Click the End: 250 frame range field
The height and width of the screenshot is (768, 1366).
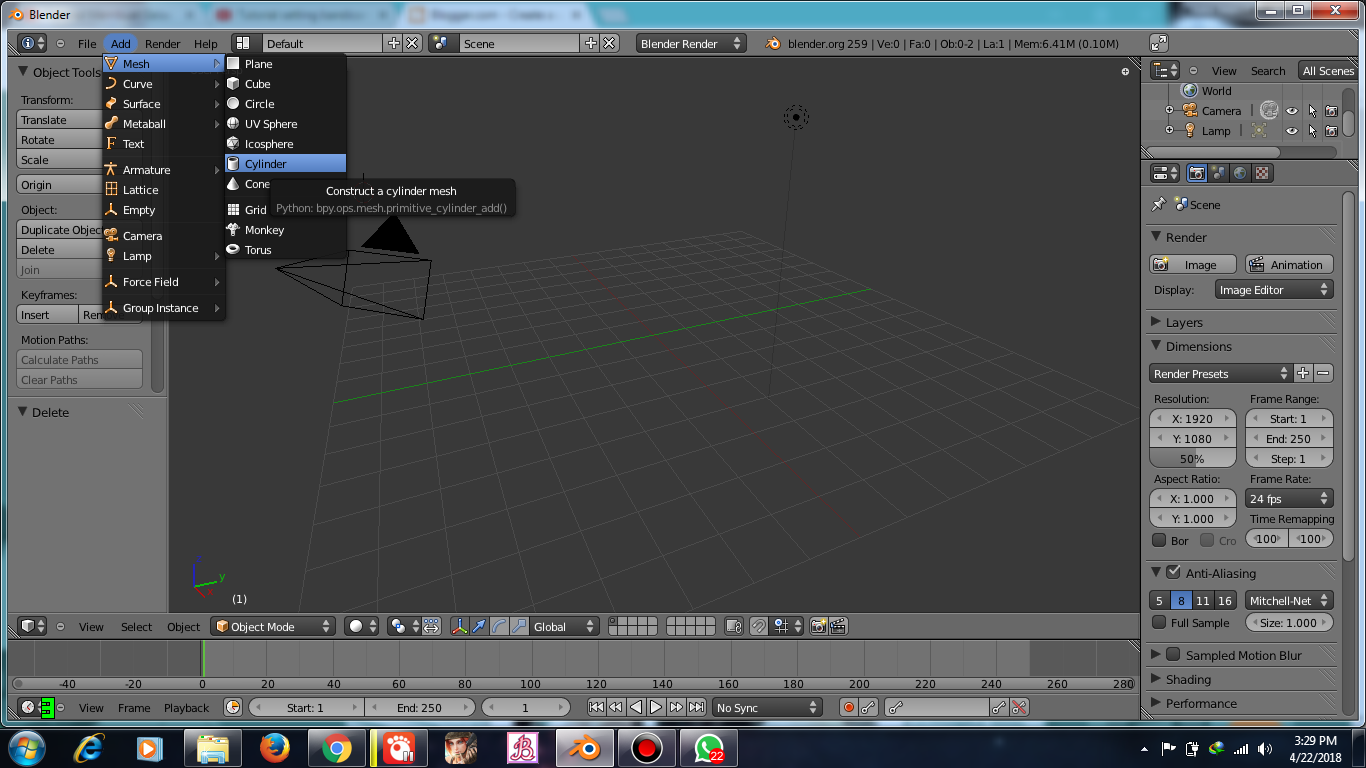pos(1289,439)
